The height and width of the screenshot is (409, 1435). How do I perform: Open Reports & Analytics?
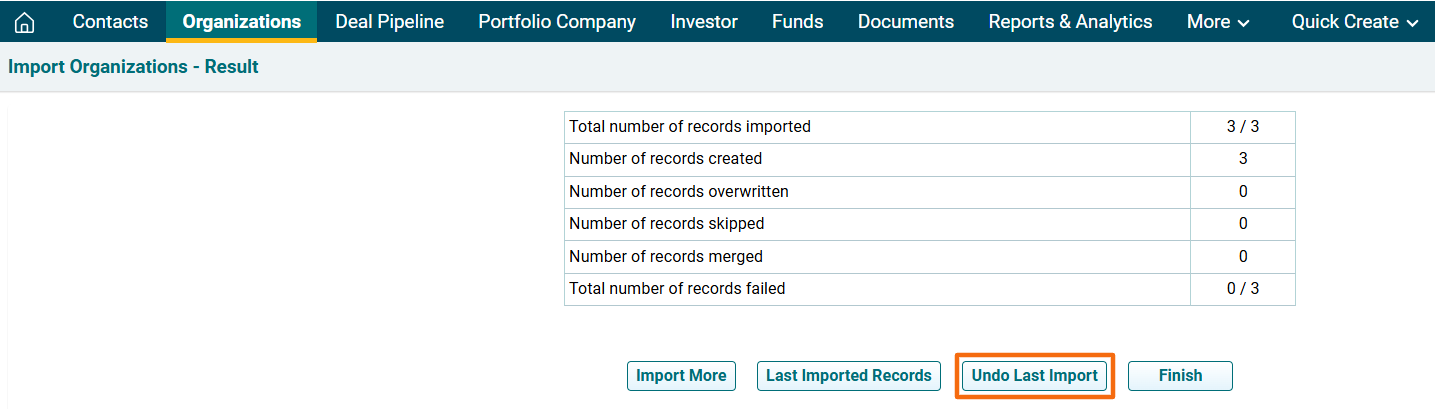[1070, 22]
